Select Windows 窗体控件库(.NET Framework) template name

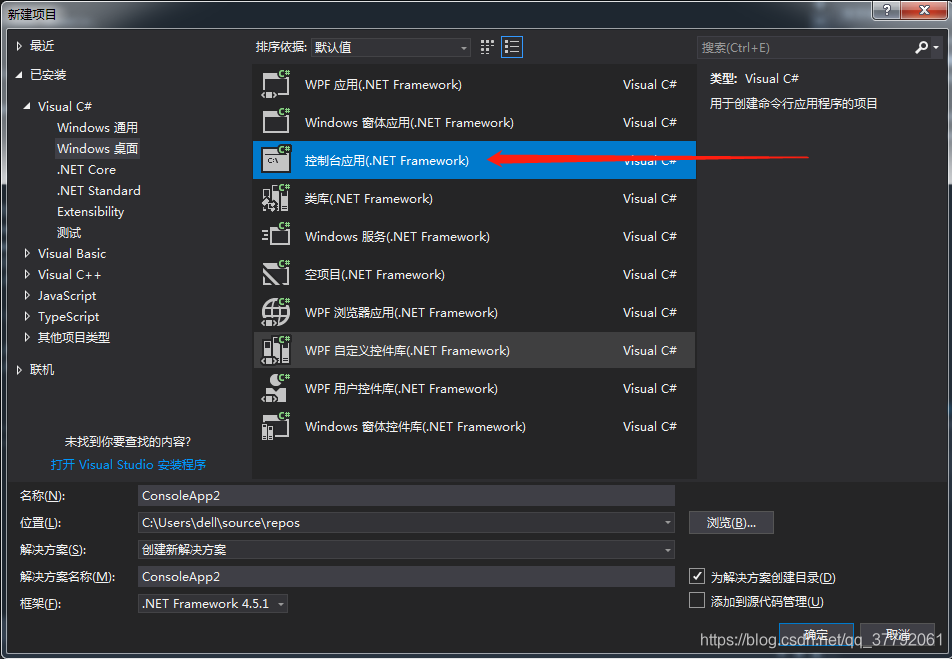coord(415,426)
